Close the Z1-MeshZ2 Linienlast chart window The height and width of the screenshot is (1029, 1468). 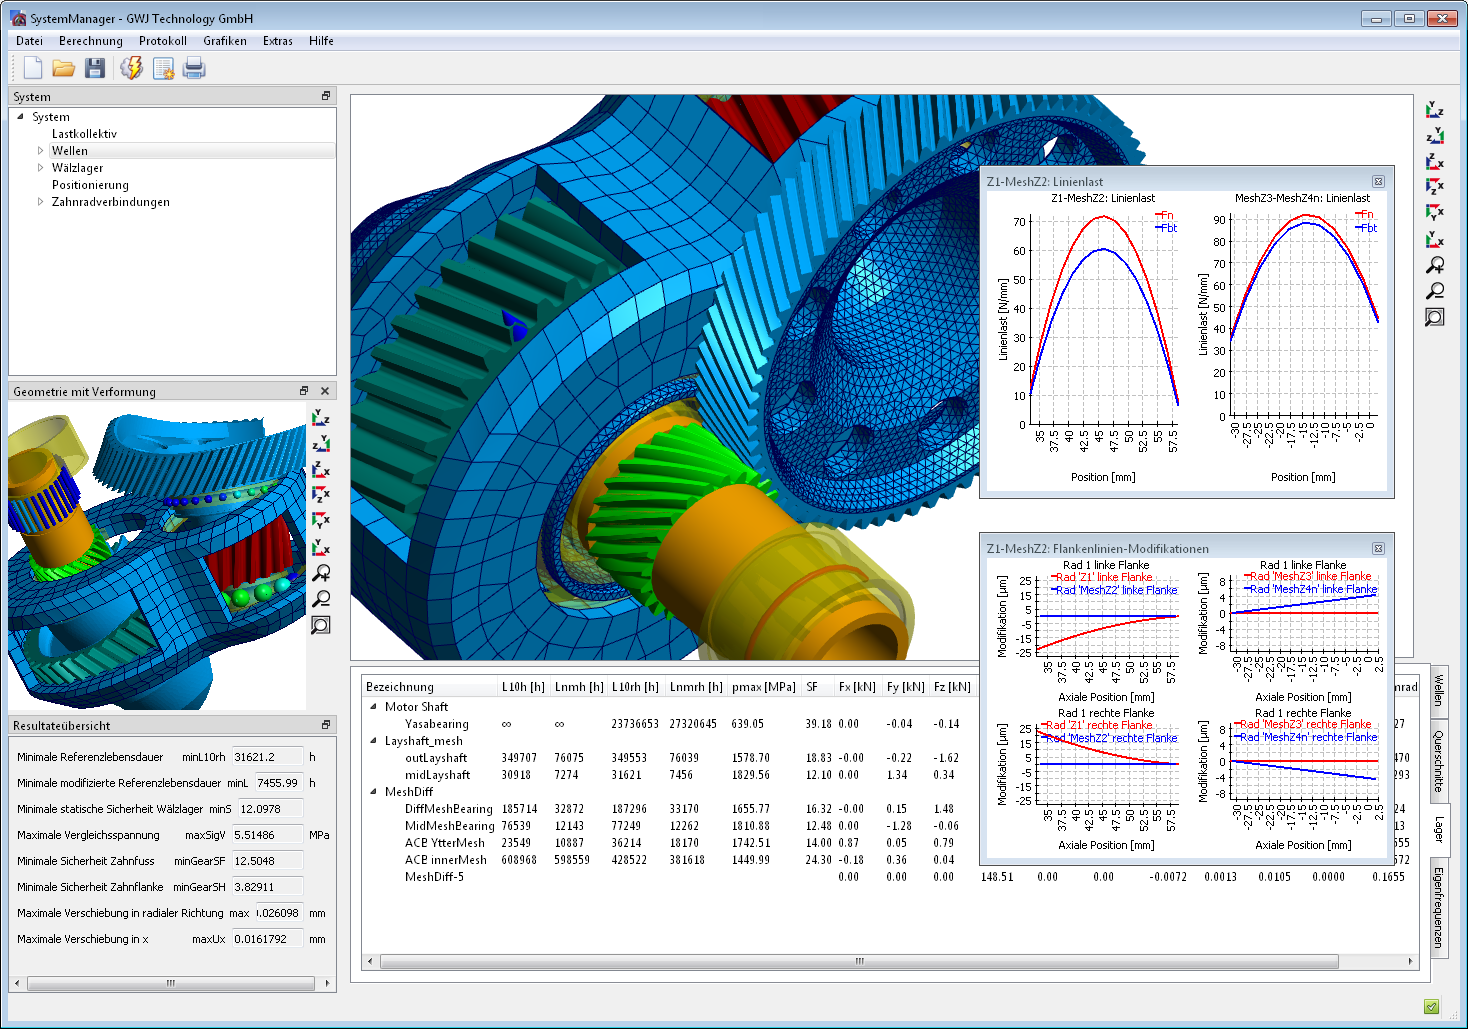[1378, 182]
